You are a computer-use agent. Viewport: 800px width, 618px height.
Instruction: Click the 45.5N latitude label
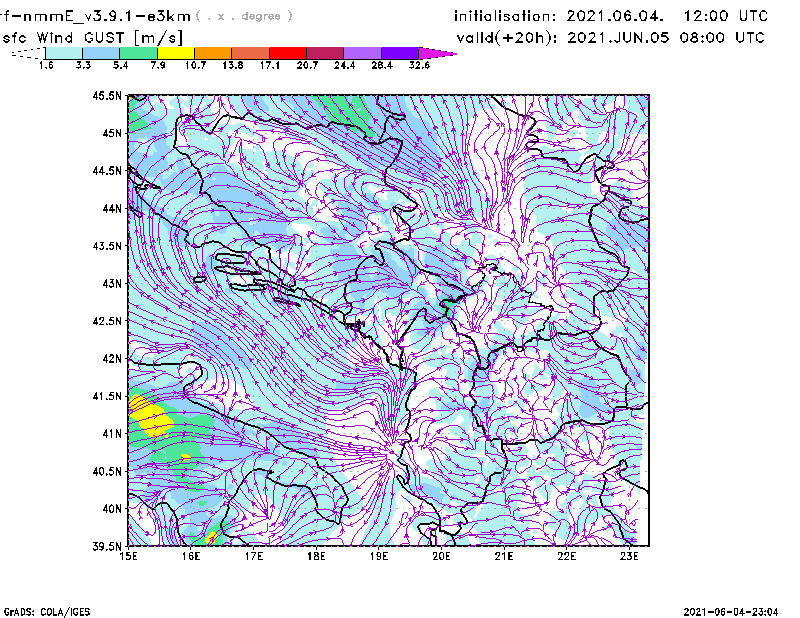[x=107, y=95]
